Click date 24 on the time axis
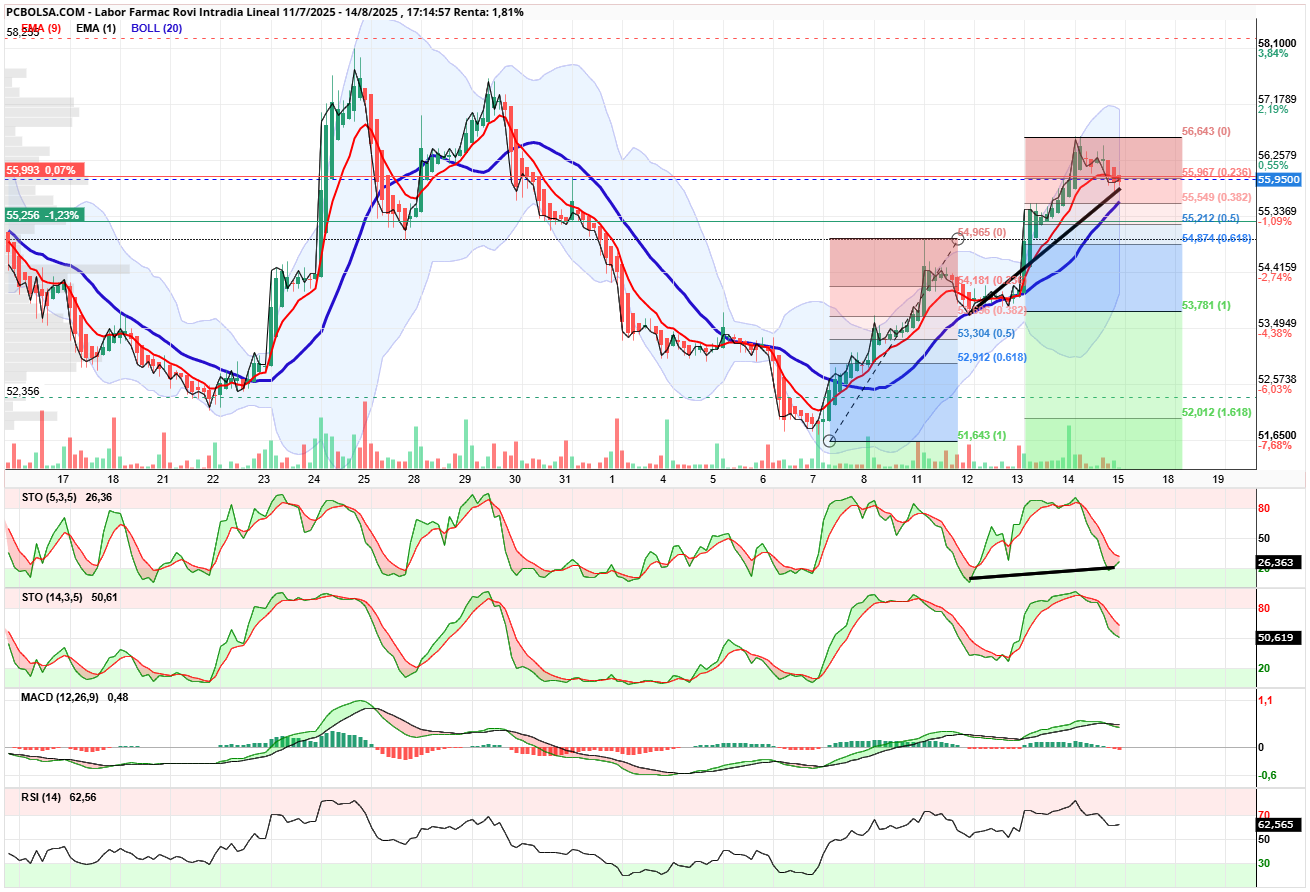Image resolution: width=1310 pixels, height=892 pixels. click(x=314, y=480)
